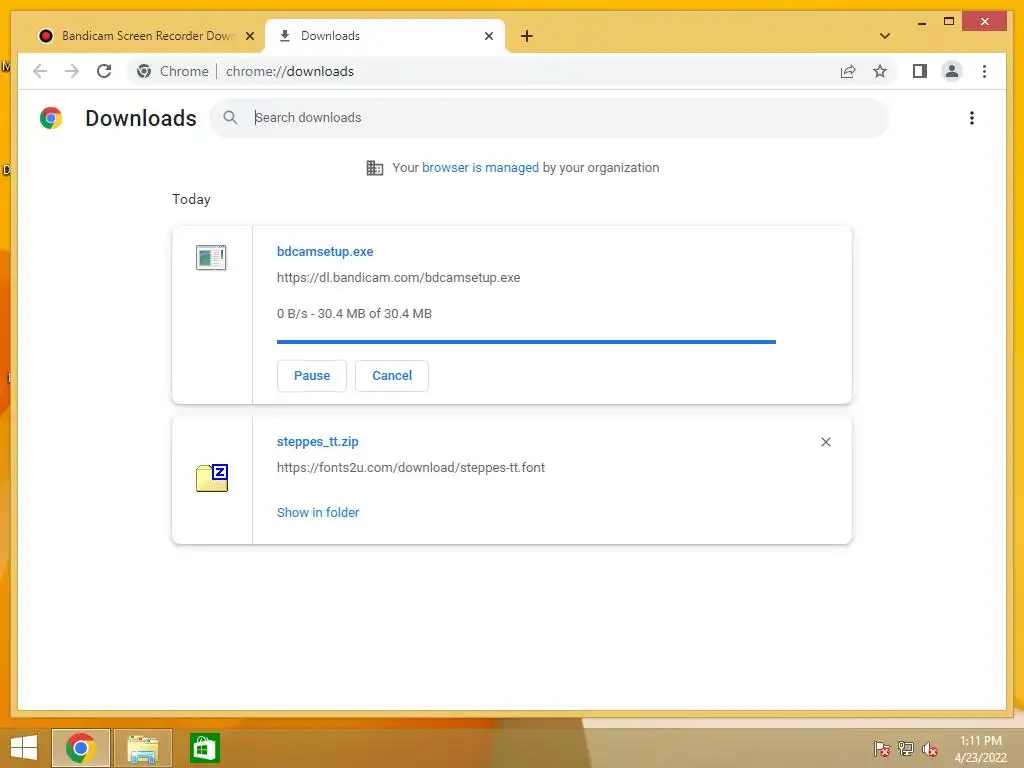Reload the Downloads page

(x=104, y=71)
